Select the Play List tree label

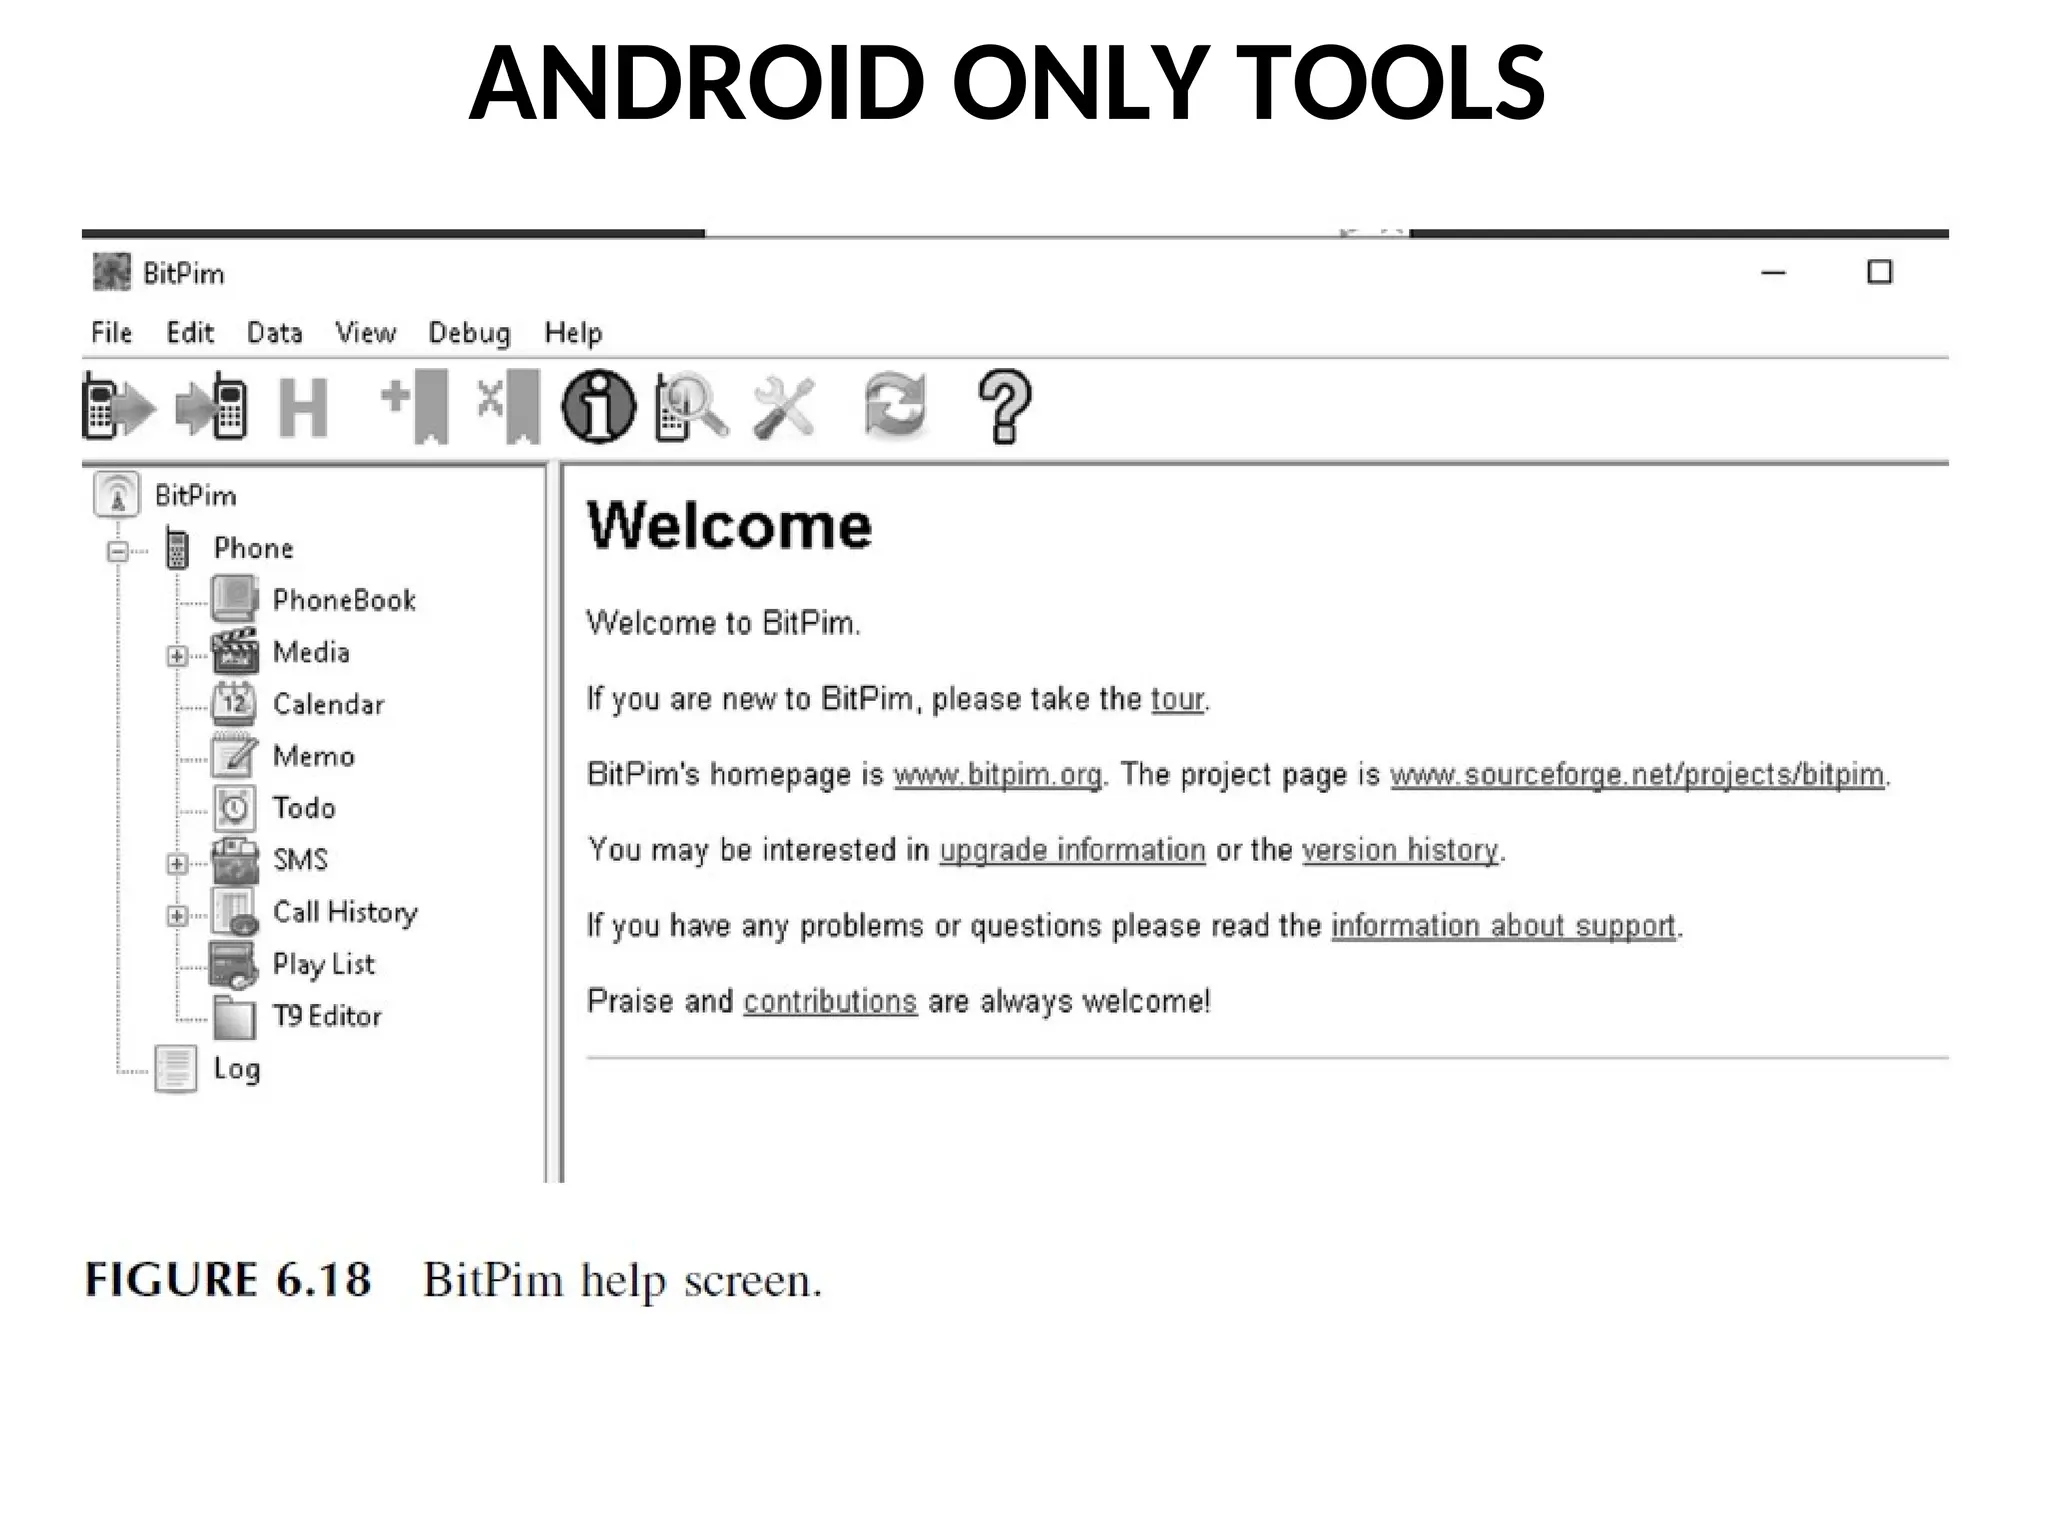pos(323,964)
